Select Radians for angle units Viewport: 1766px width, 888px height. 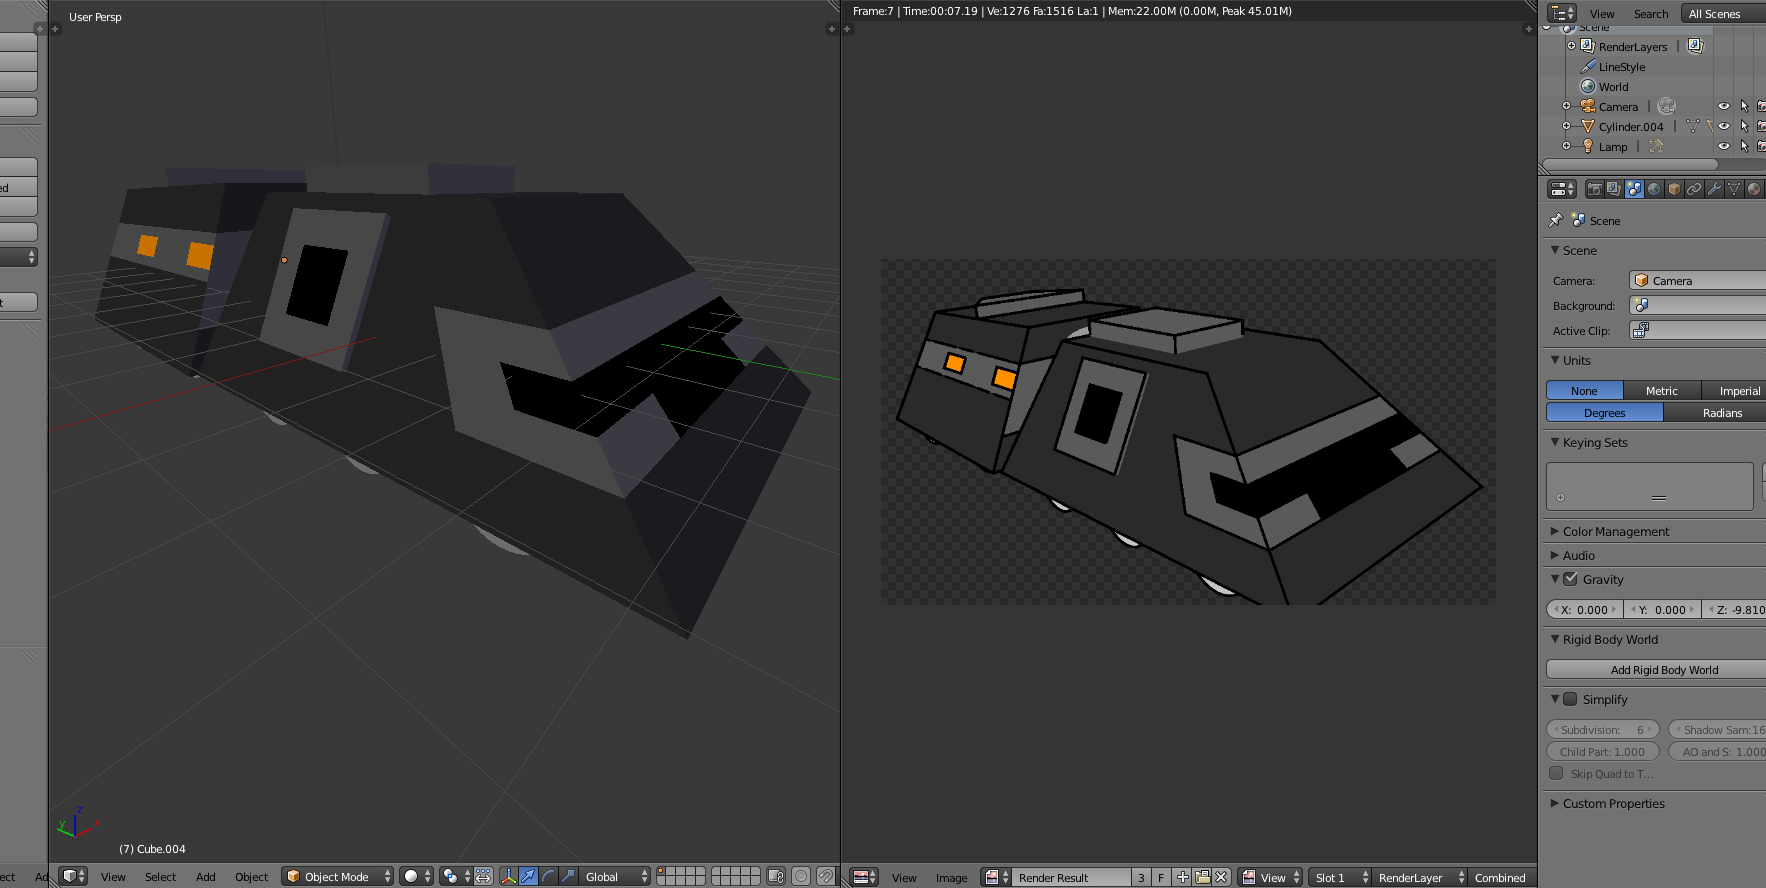(1721, 413)
